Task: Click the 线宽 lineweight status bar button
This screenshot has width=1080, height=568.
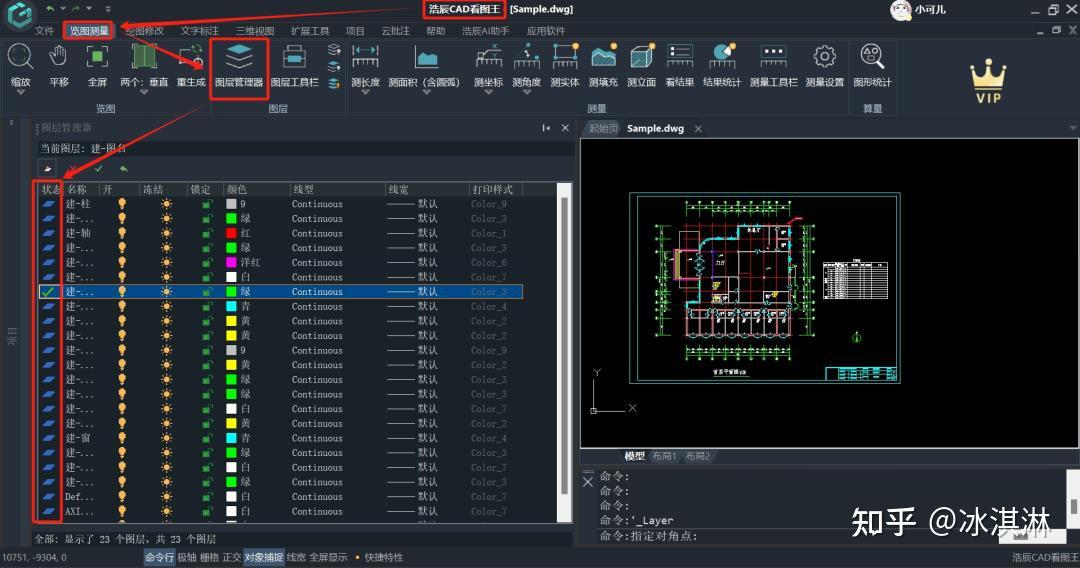Action: (x=296, y=557)
